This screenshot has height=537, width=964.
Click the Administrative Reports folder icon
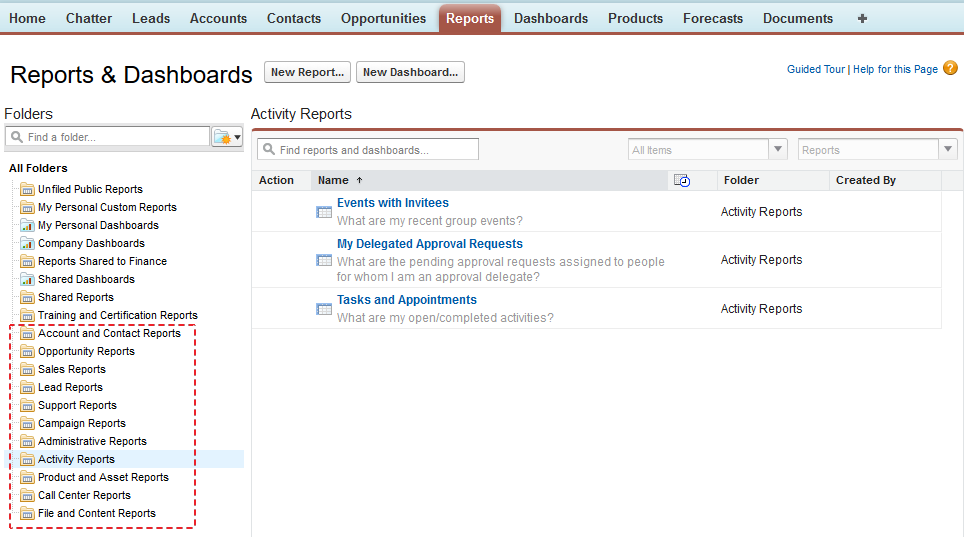click(x=27, y=441)
